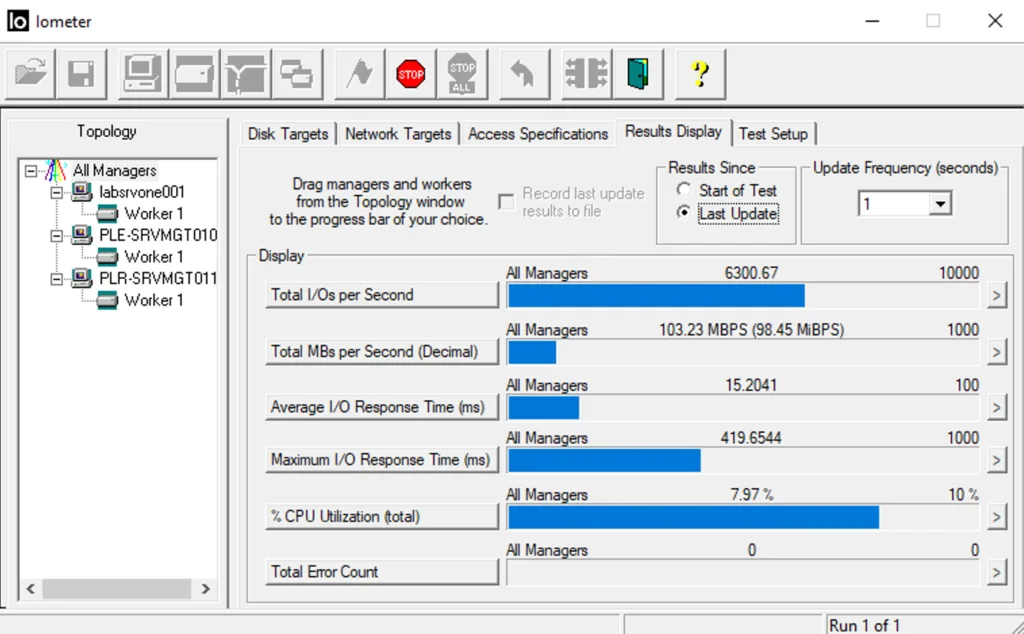Expand % CPU Utilization chart arrow
Image resolution: width=1024 pixels, height=634 pixels.
[x=996, y=517]
